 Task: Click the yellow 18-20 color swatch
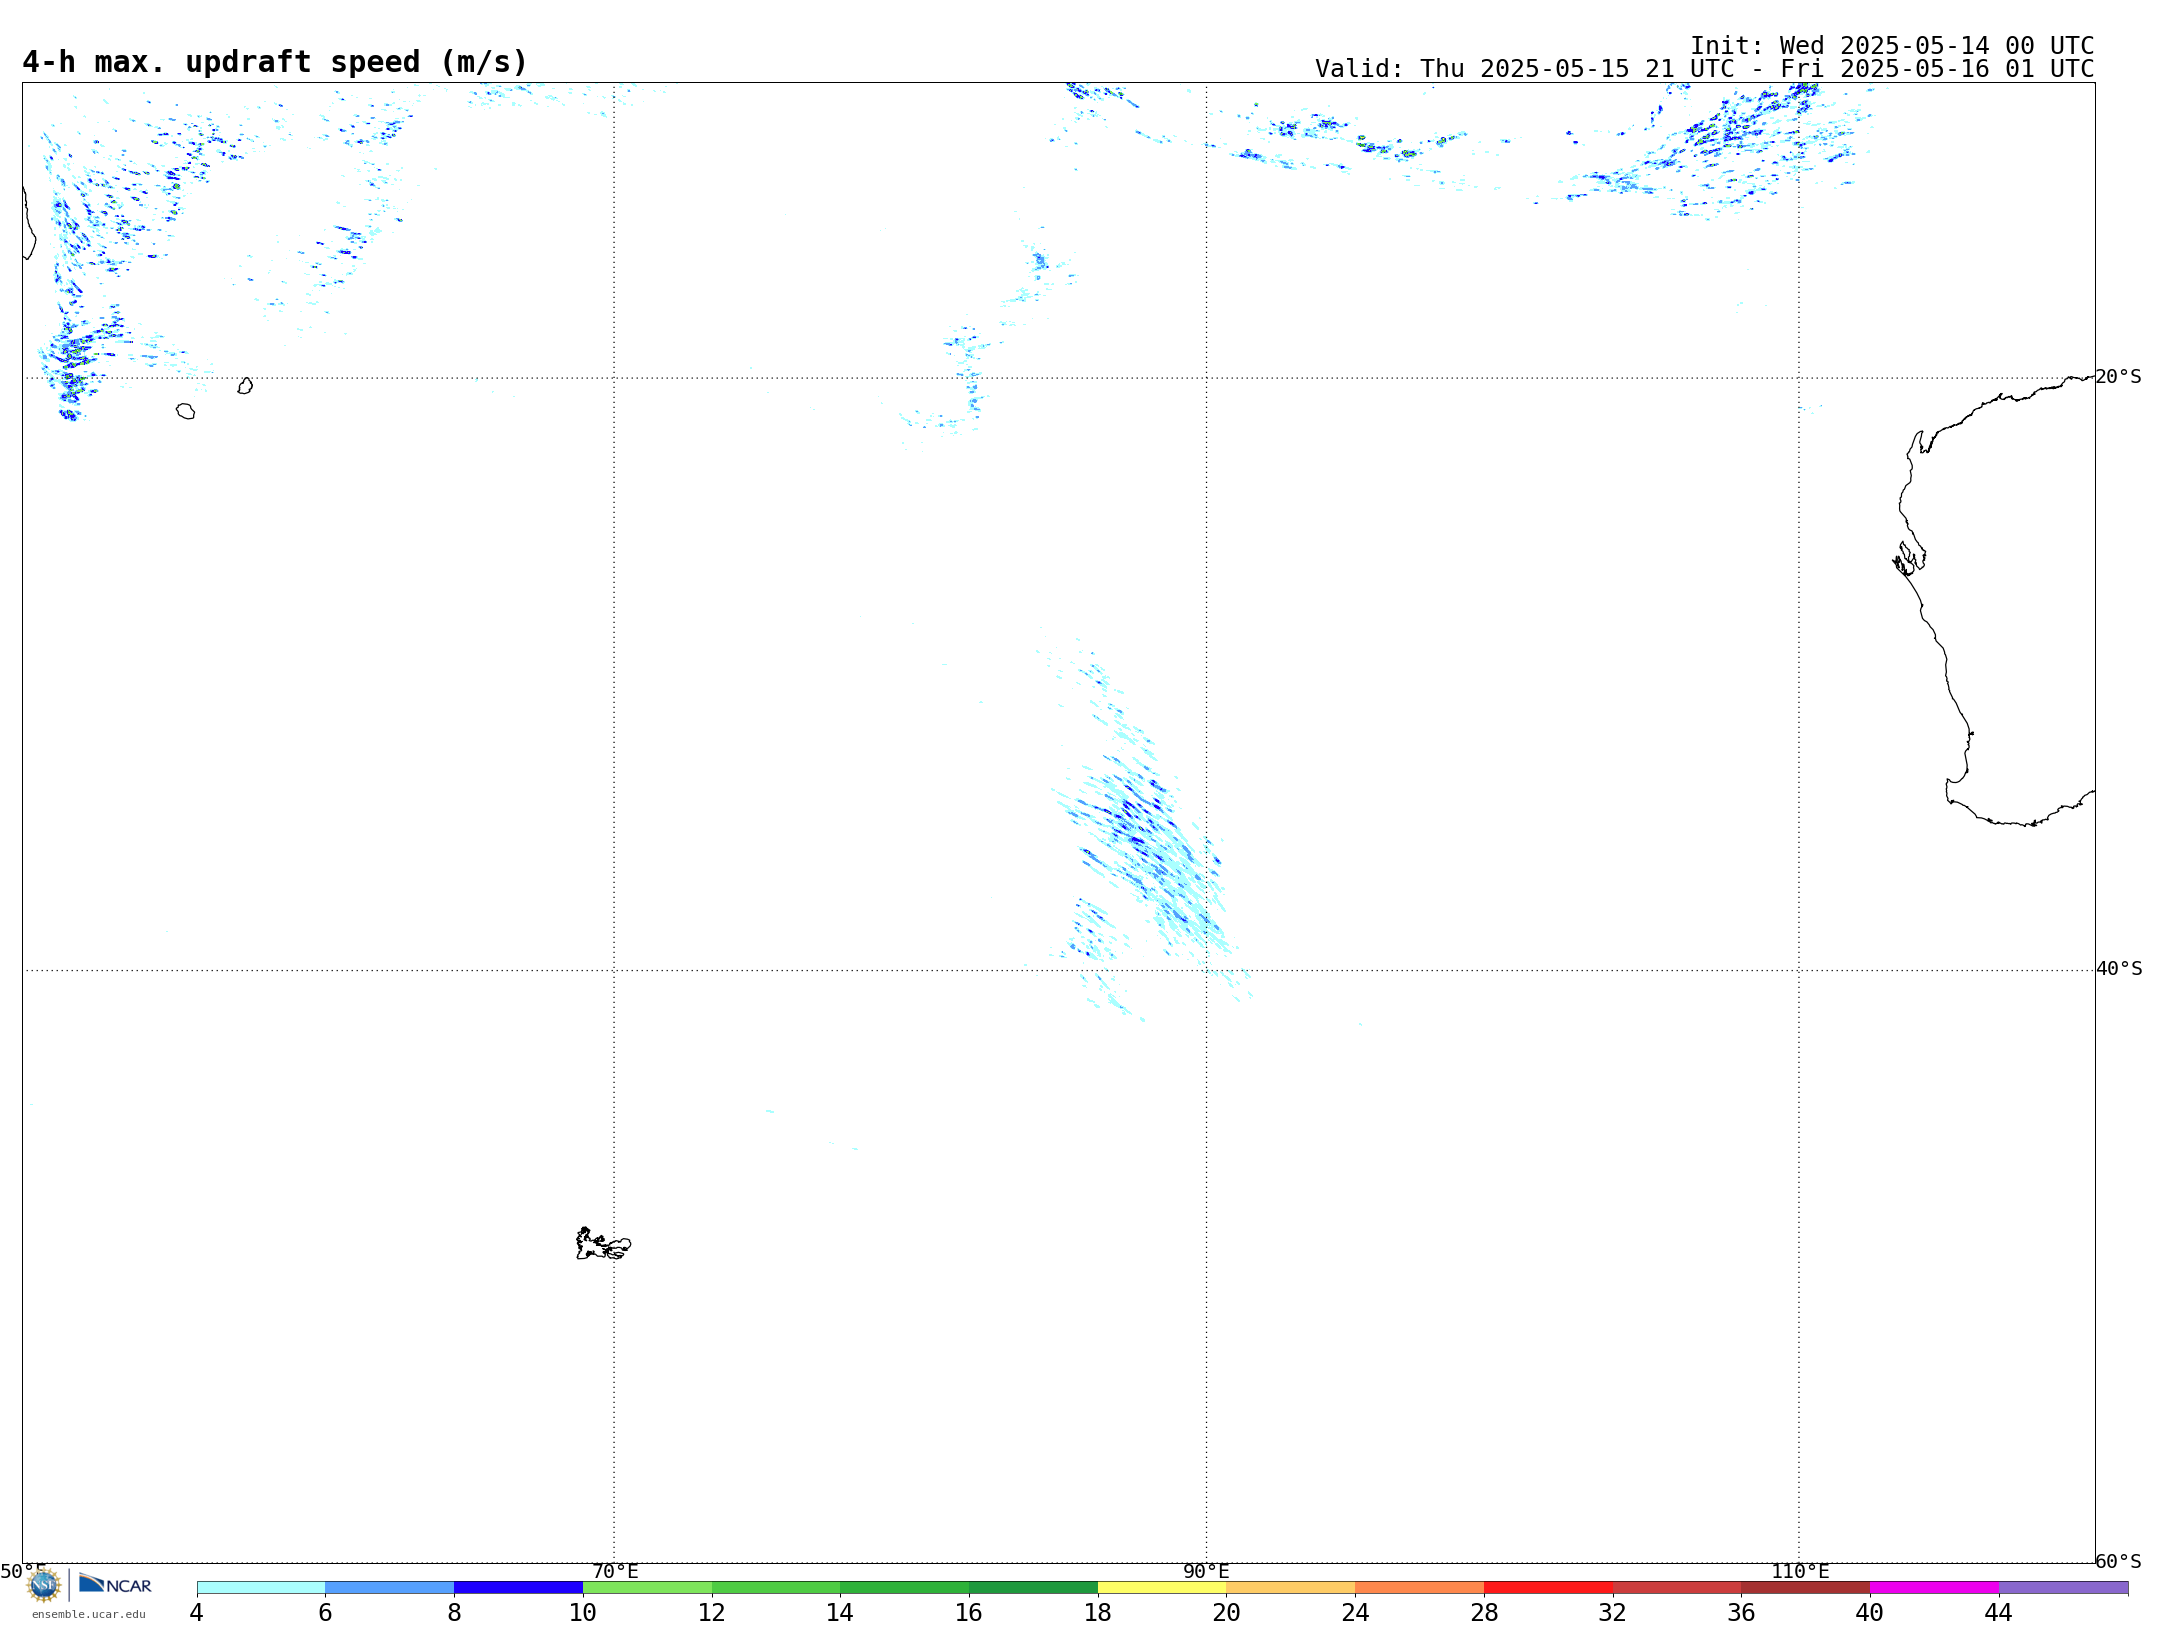pos(1162,1588)
